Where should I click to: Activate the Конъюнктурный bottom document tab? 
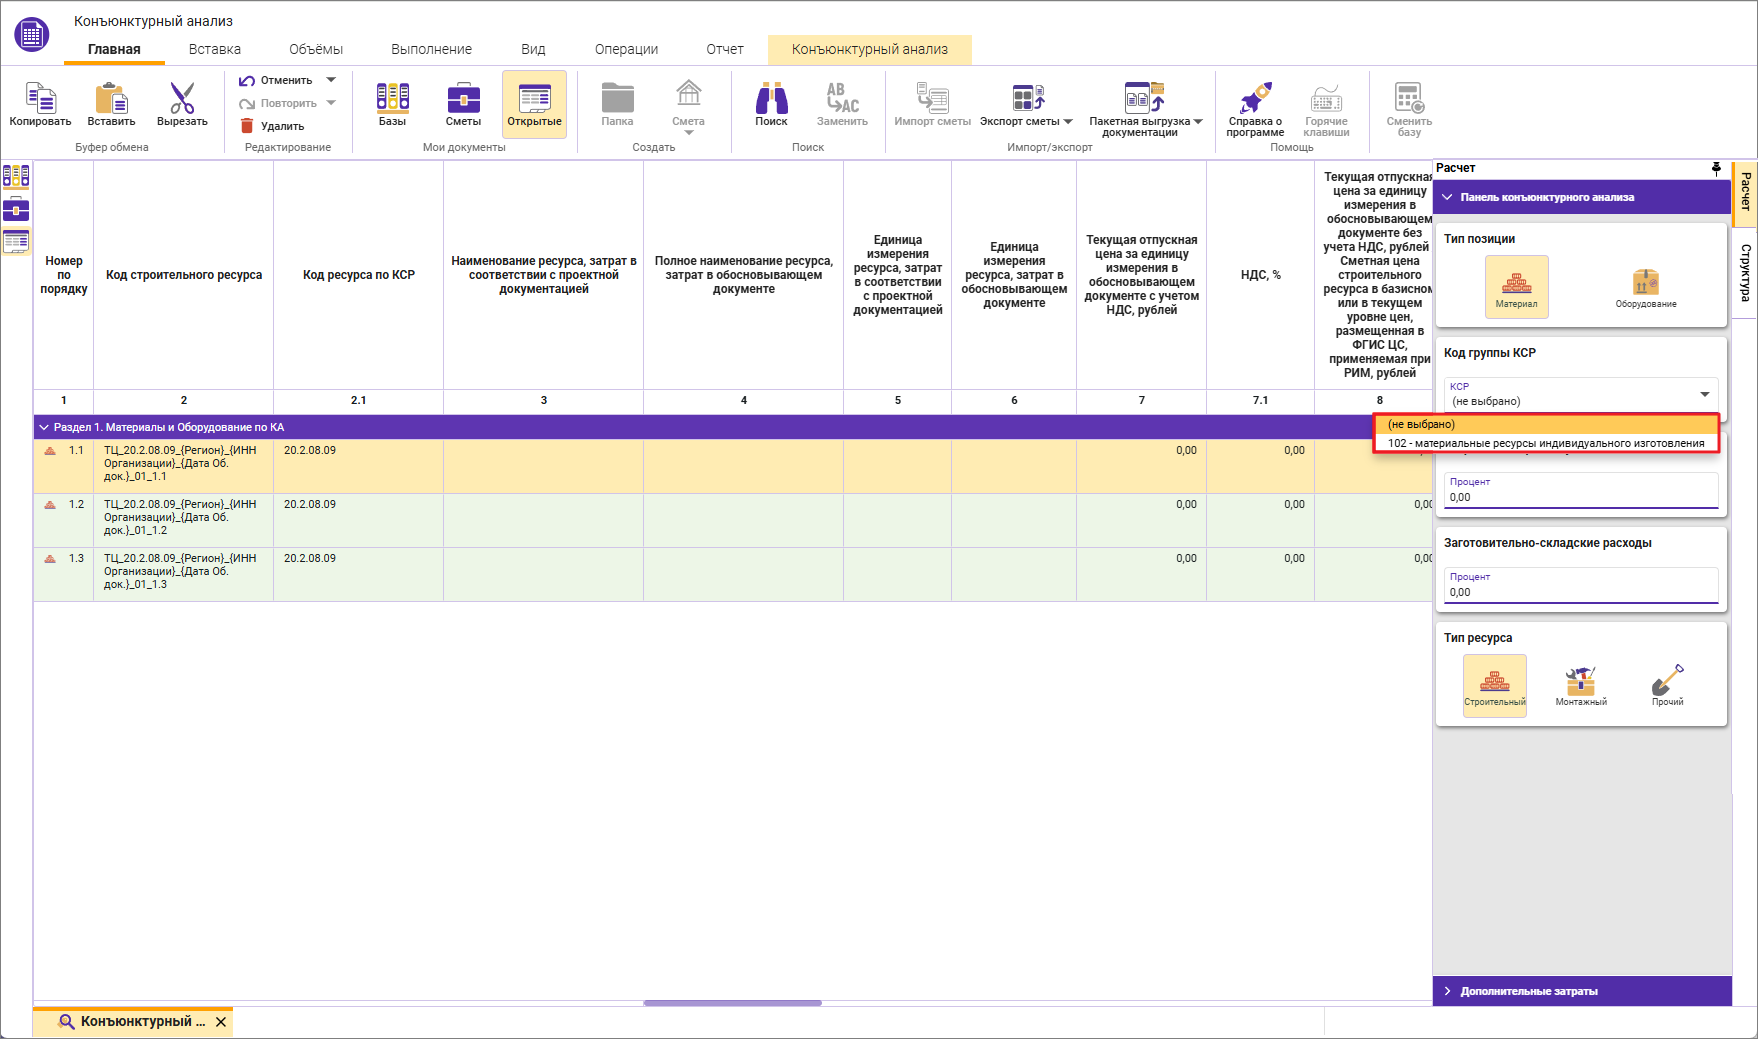click(x=133, y=1022)
